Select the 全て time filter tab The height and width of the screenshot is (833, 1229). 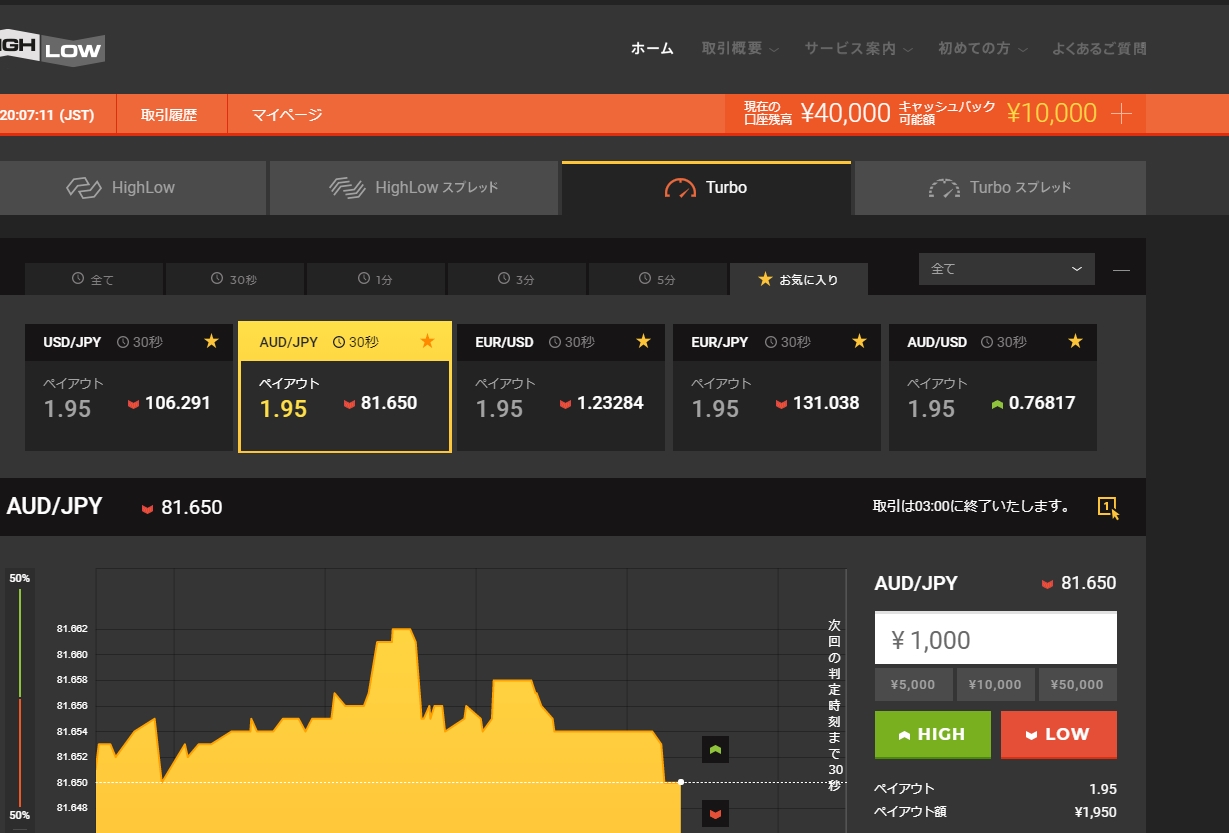click(93, 280)
